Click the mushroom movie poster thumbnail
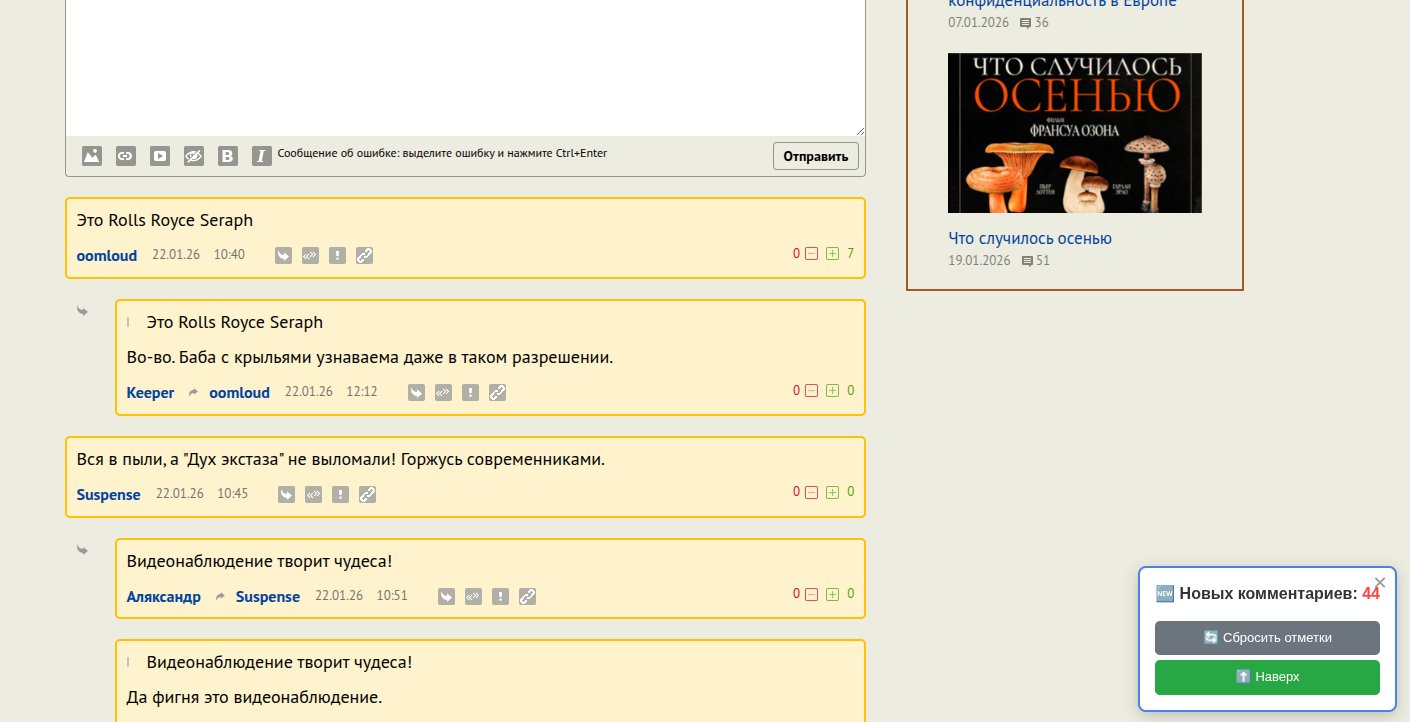The width and height of the screenshot is (1410, 722). coord(1074,133)
